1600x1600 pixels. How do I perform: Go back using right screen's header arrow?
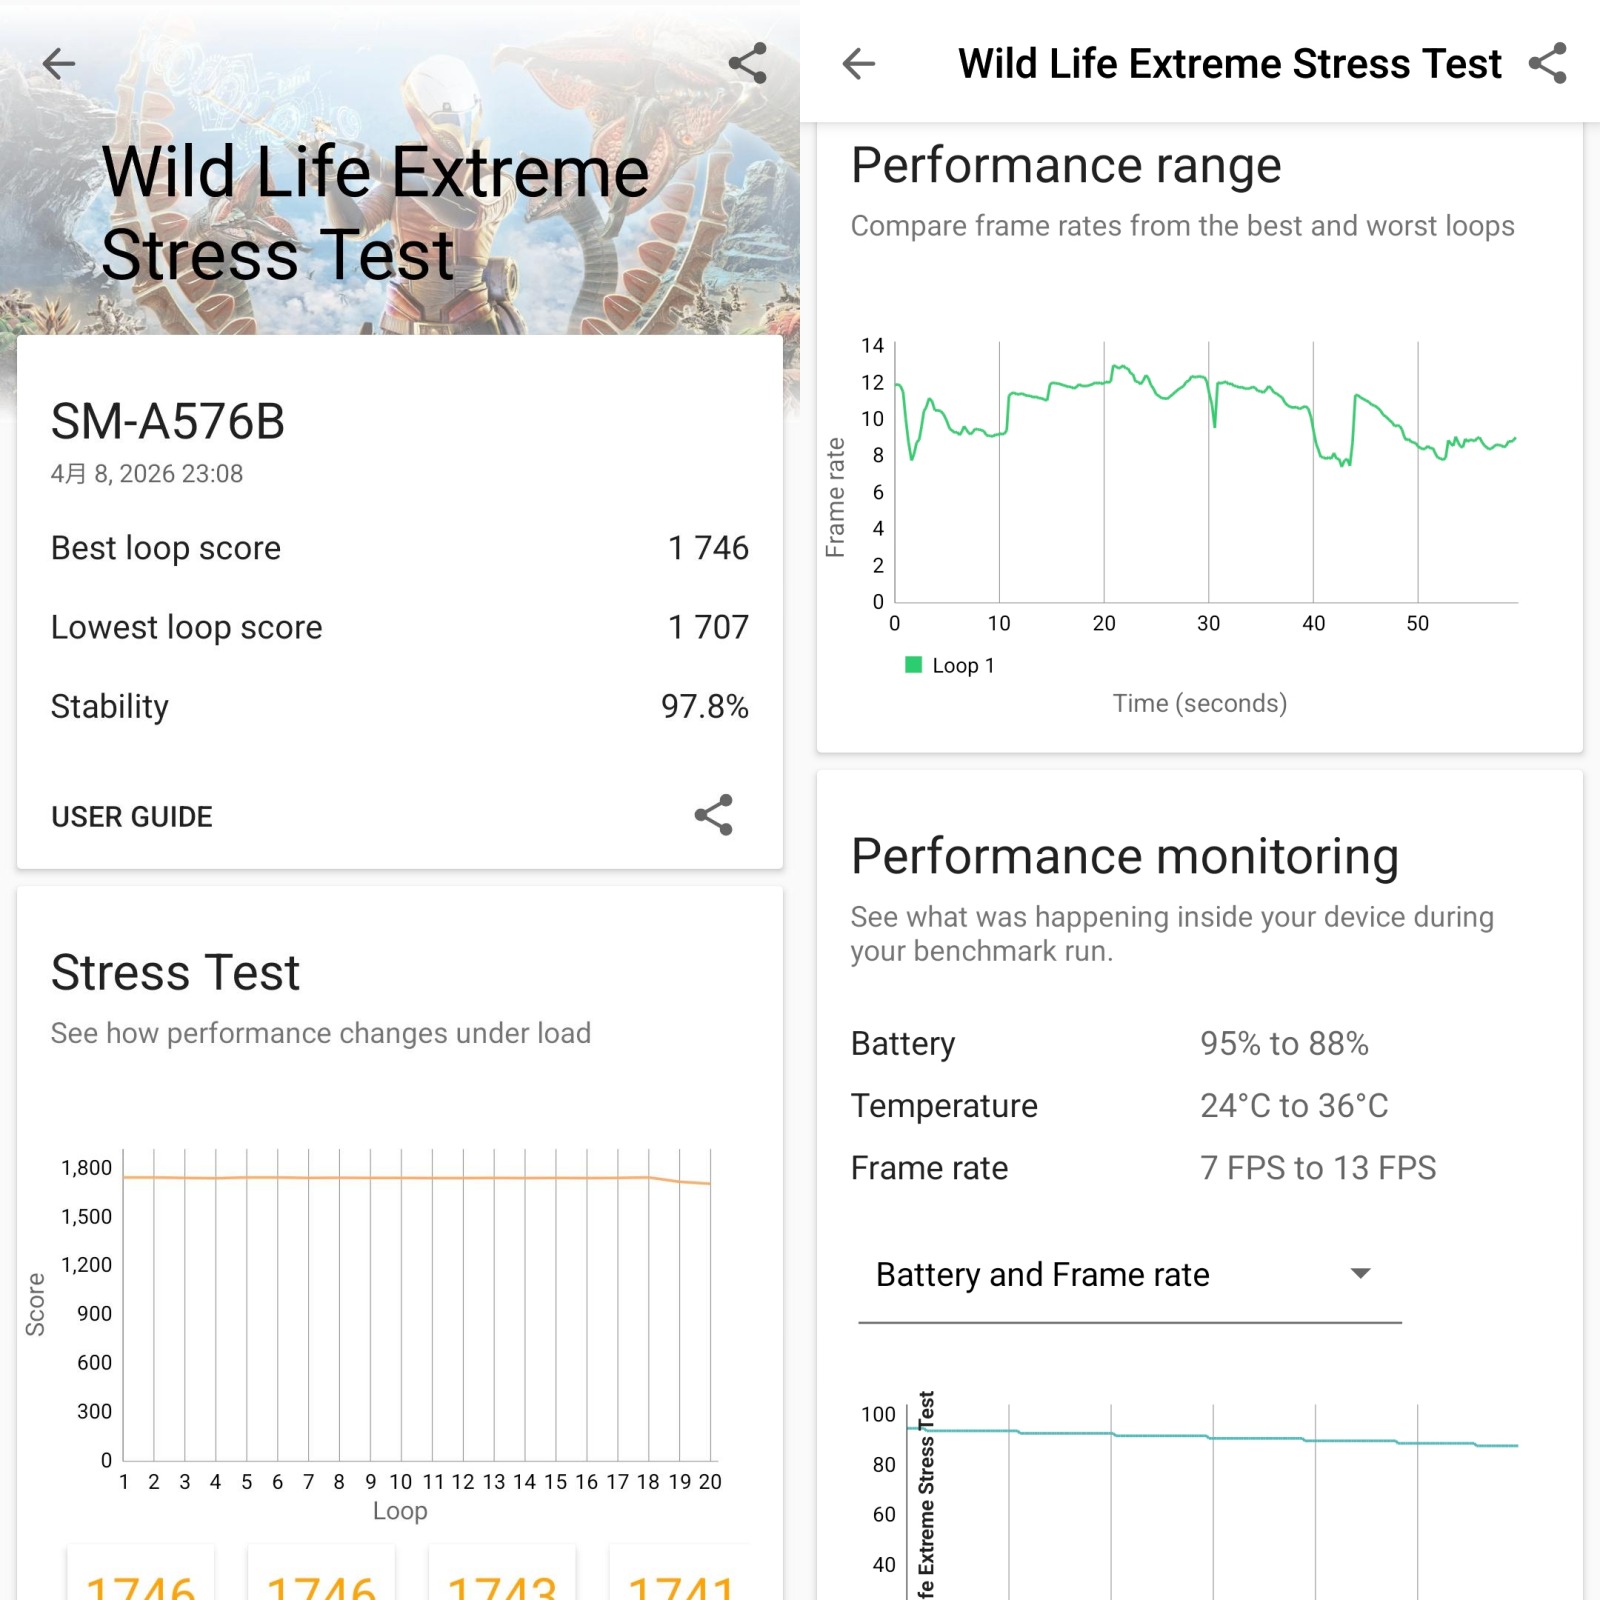point(858,64)
